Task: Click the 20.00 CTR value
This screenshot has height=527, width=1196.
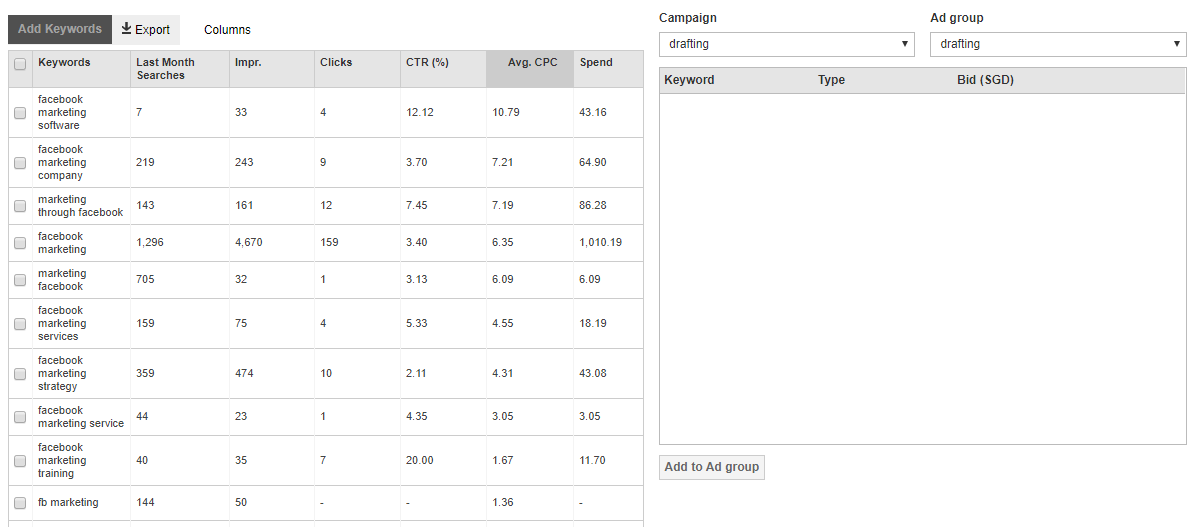Action: [x=420, y=460]
